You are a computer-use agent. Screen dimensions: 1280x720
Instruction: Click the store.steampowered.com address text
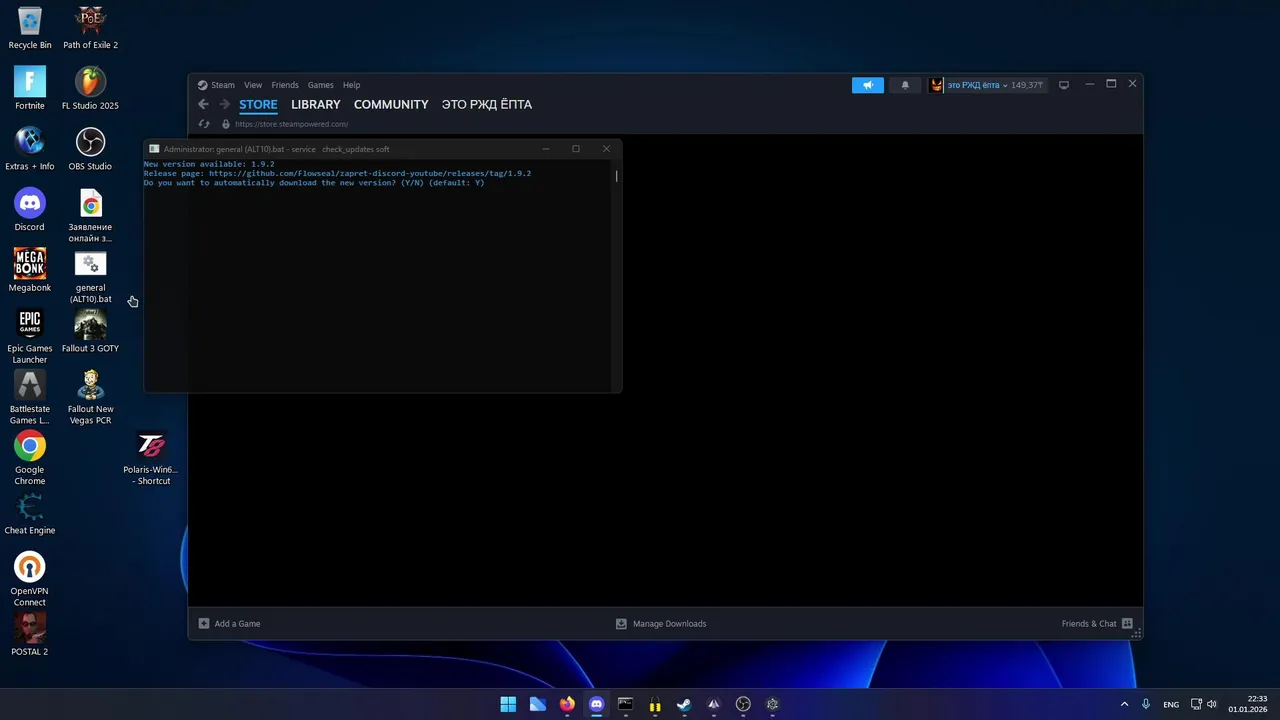[291, 124]
